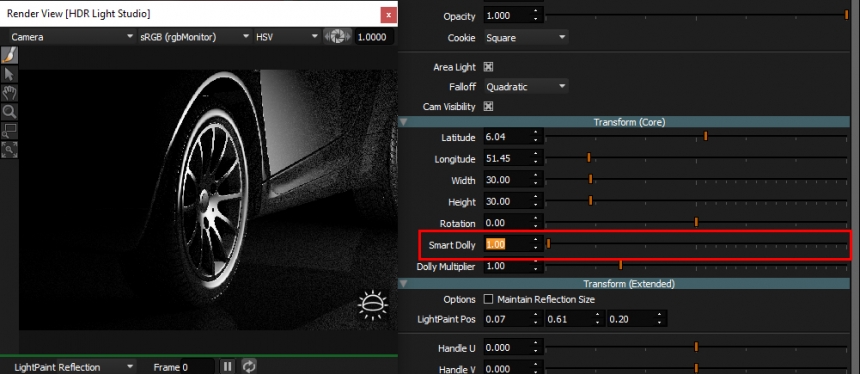Click the Latitude slider handle
Screen dimensions: 860x374
705,136
